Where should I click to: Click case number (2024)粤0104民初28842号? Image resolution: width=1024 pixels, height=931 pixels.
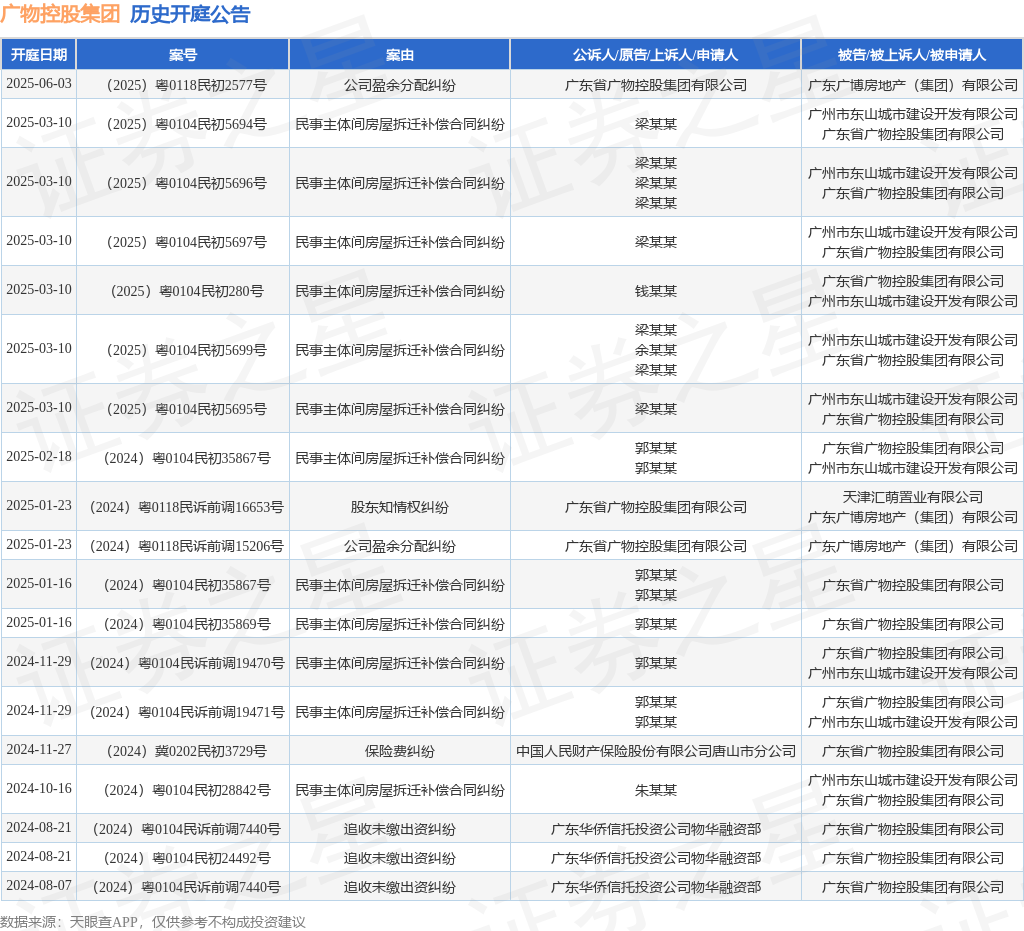pyautogui.click(x=187, y=791)
